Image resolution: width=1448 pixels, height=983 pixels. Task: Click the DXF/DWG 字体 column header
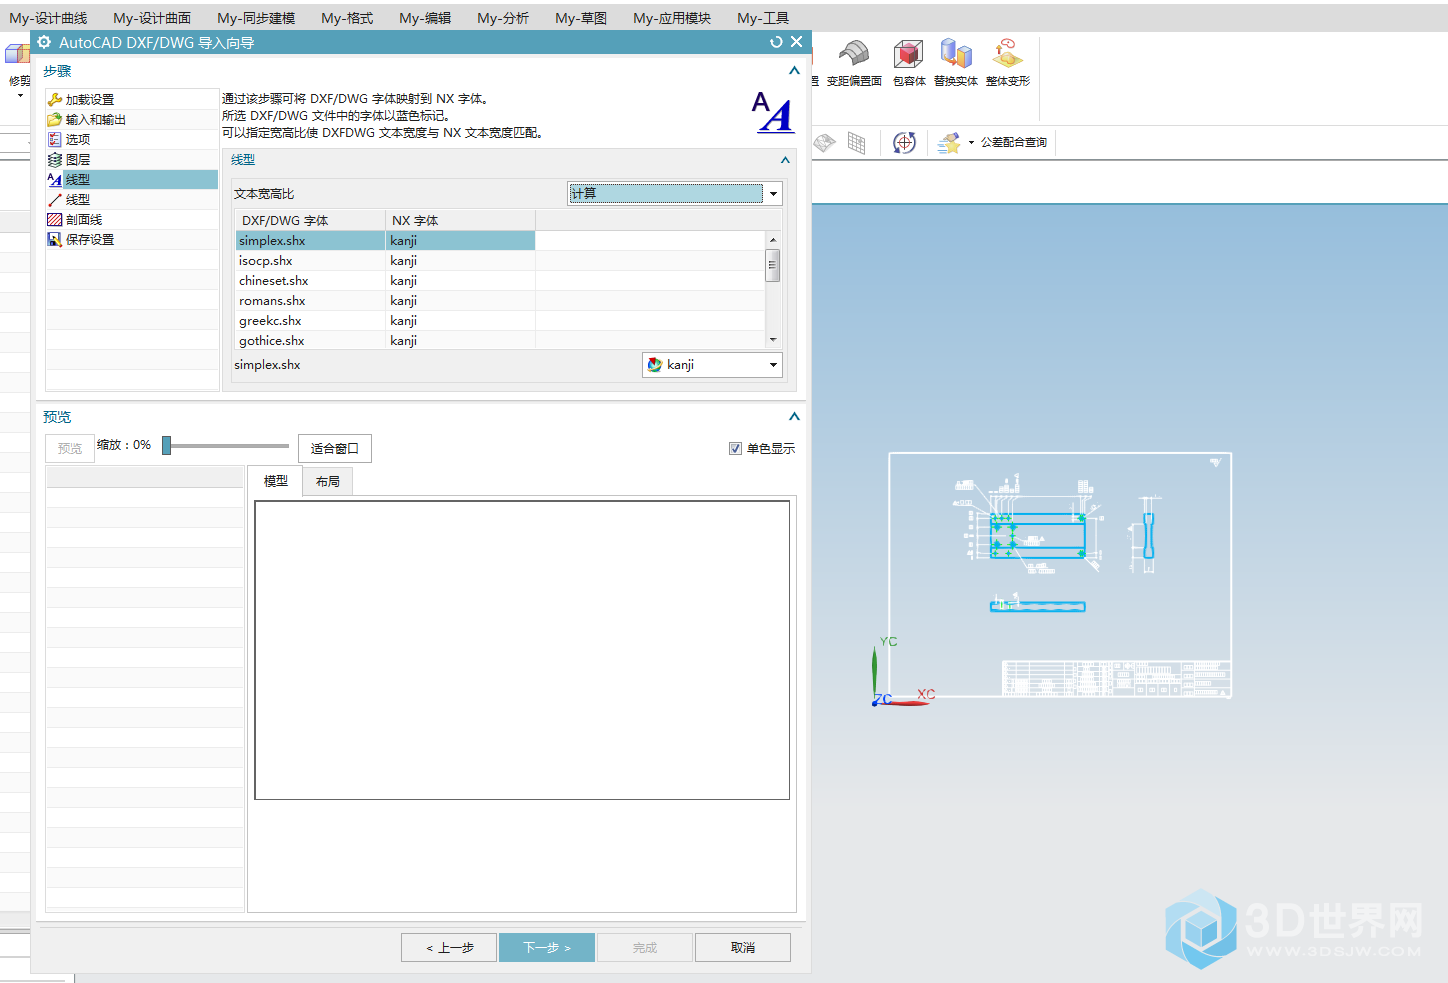[x=311, y=220]
